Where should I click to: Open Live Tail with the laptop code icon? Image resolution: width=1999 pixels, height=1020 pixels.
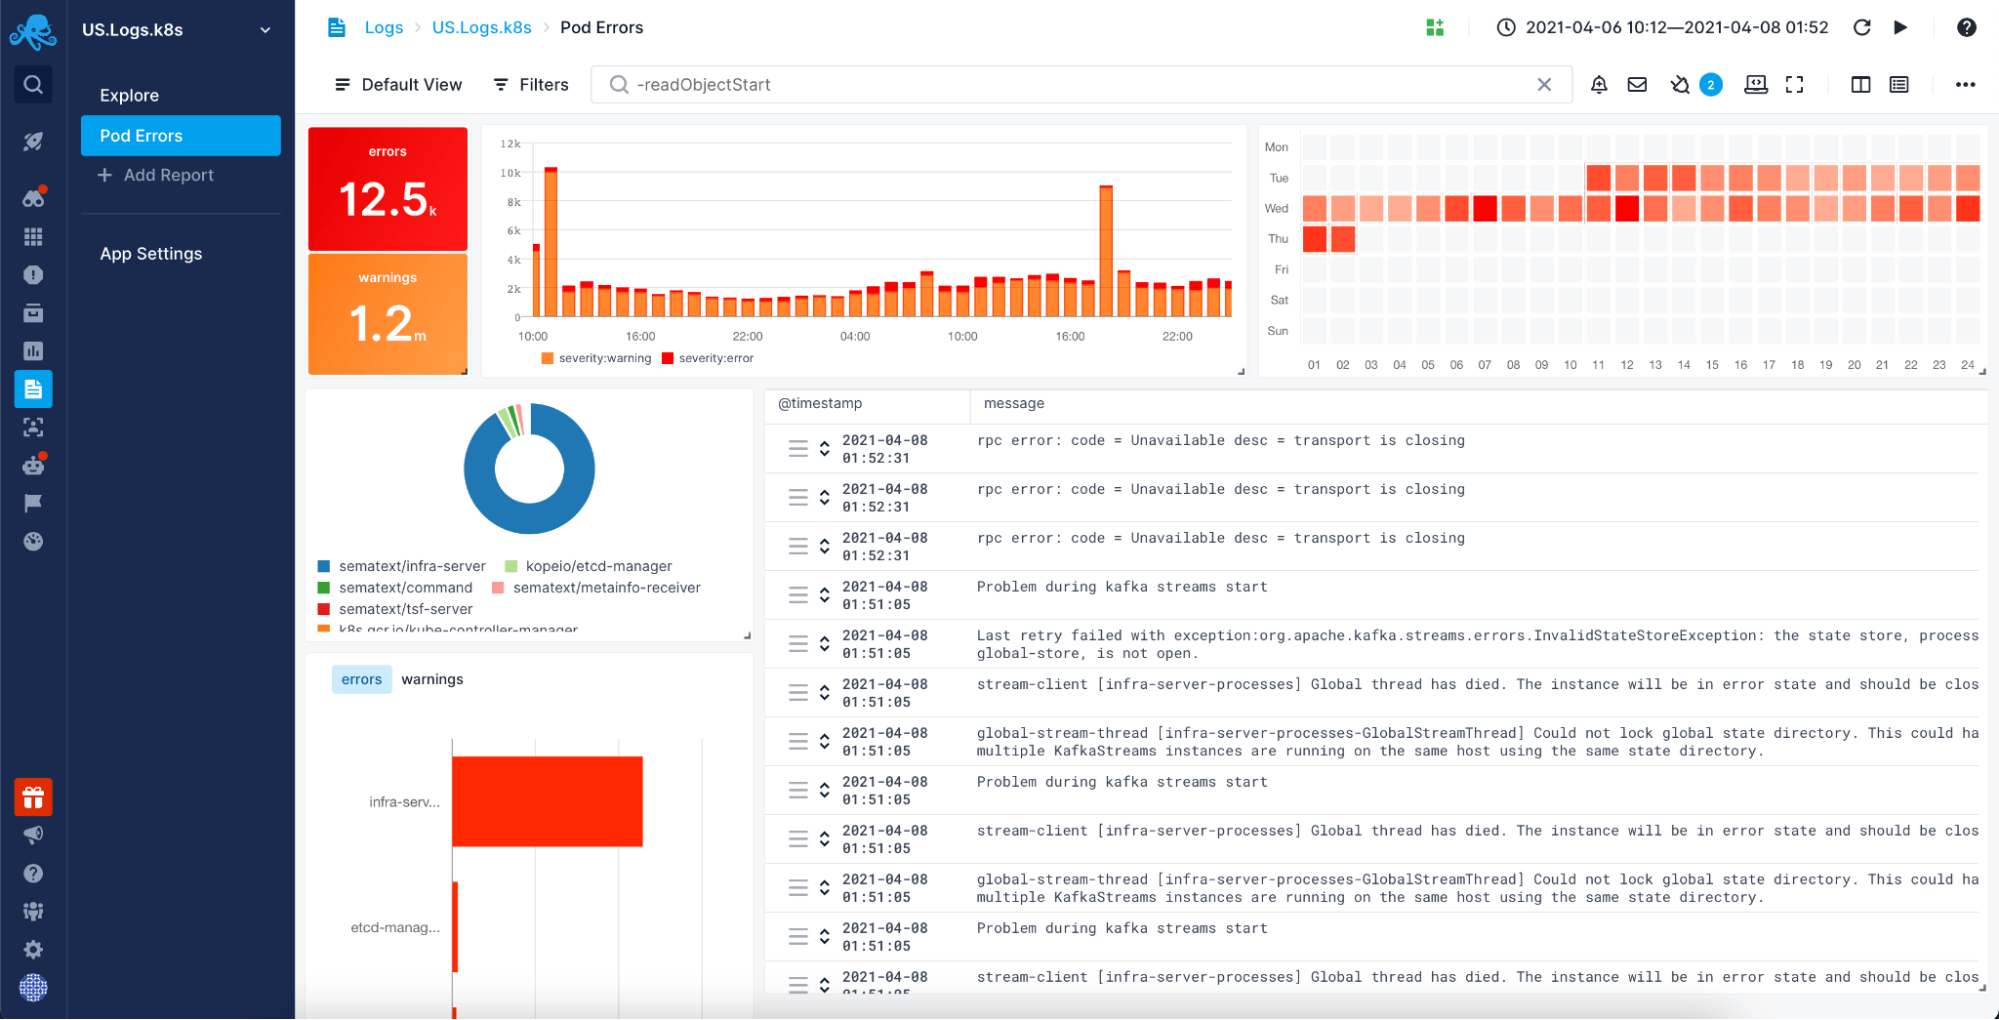click(1756, 85)
